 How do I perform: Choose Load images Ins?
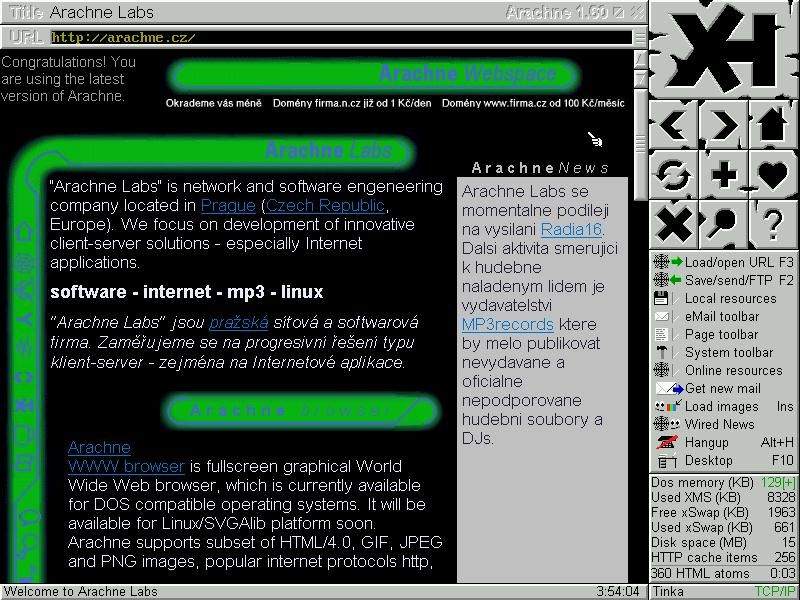[x=723, y=407]
